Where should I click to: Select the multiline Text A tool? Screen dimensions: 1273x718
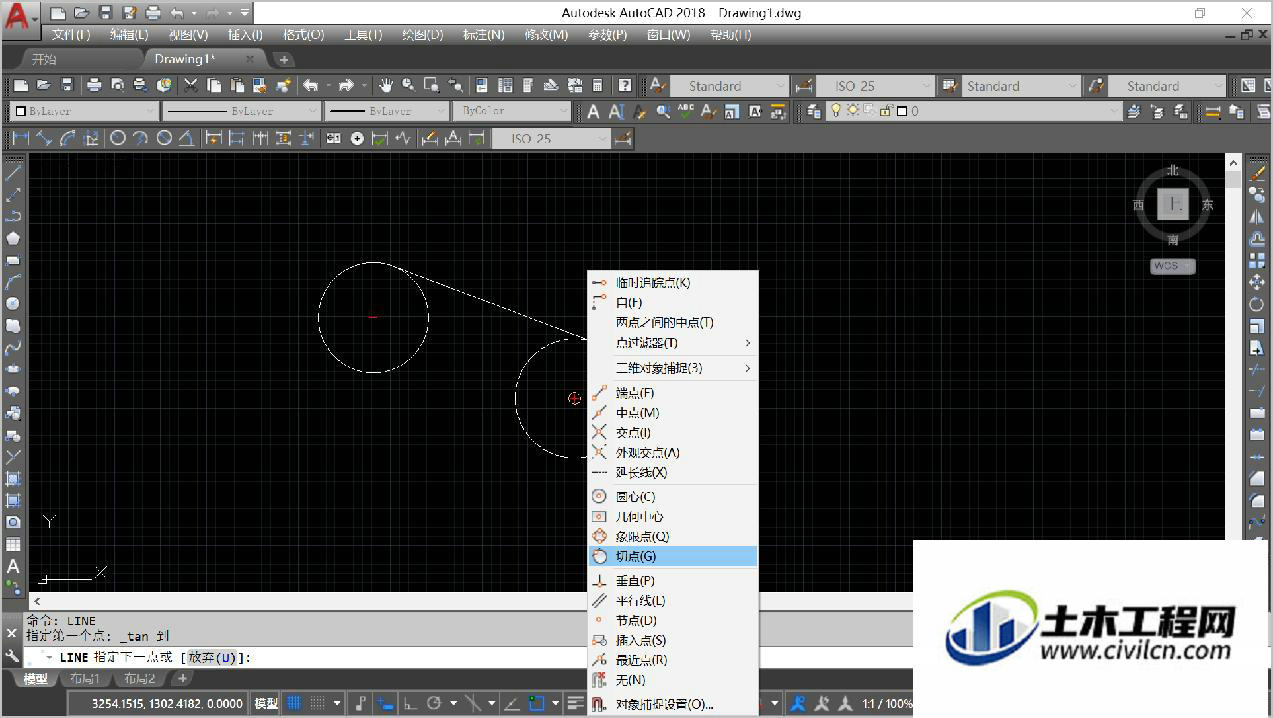coord(13,566)
